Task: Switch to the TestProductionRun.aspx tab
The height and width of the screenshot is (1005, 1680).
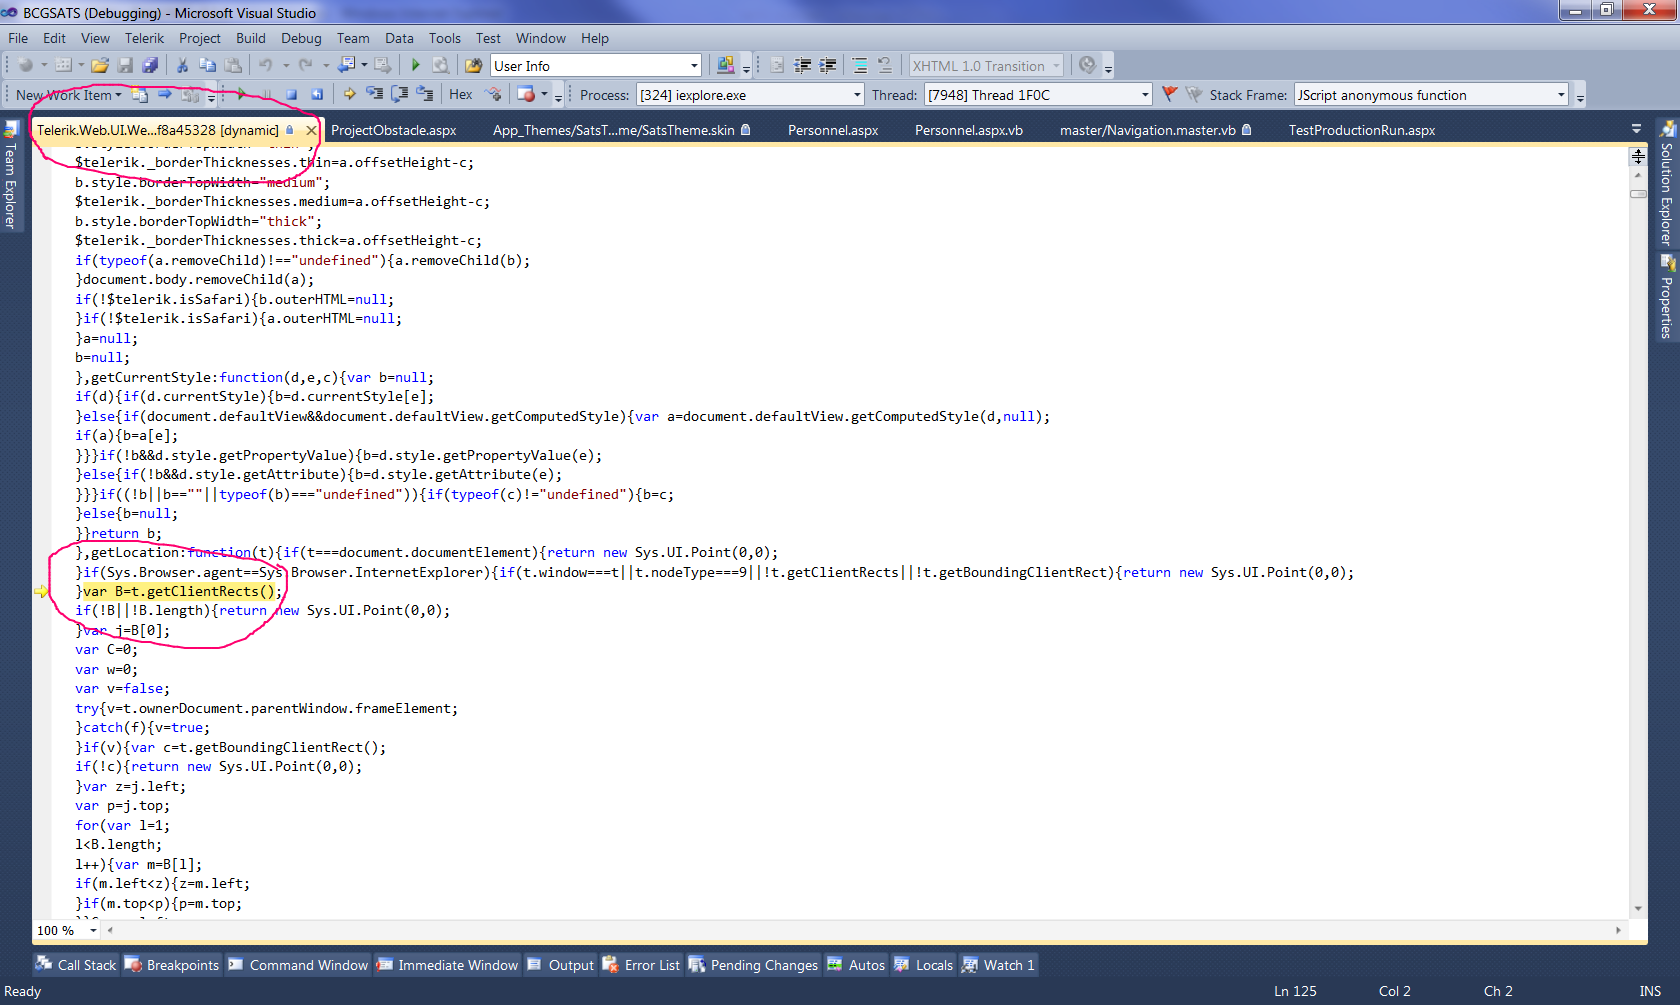Action: coord(1361,130)
